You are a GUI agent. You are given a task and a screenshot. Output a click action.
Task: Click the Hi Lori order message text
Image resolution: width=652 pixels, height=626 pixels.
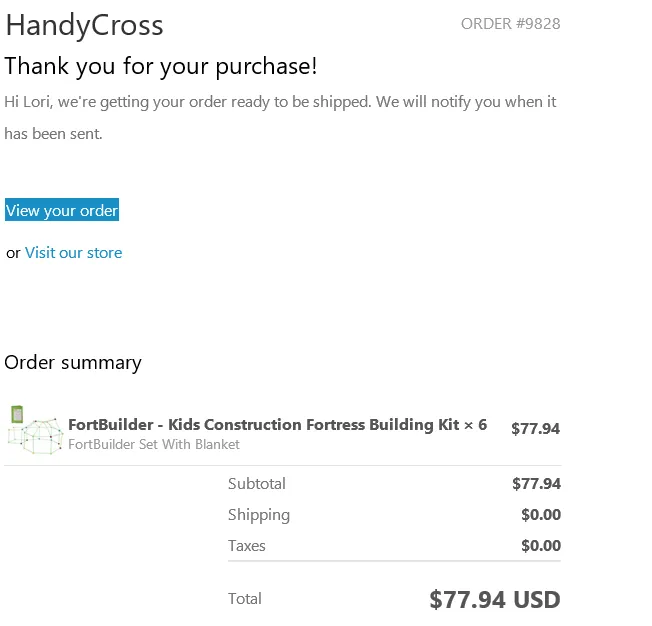click(280, 102)
